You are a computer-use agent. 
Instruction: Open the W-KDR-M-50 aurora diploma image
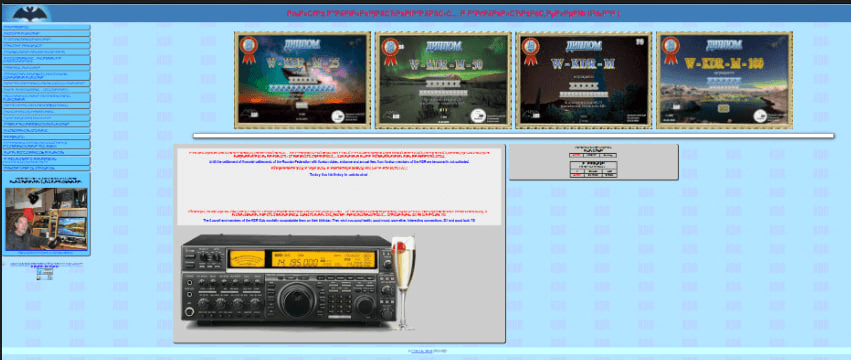pos(443,80)
